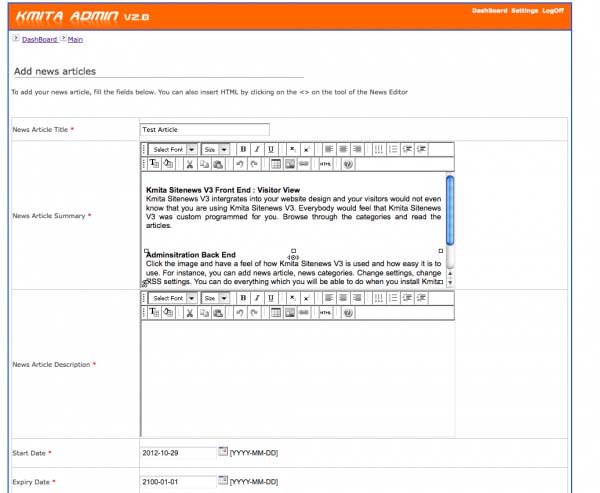Open Settings in the orange header
600x493 pixels.
[x=525, y=11]
